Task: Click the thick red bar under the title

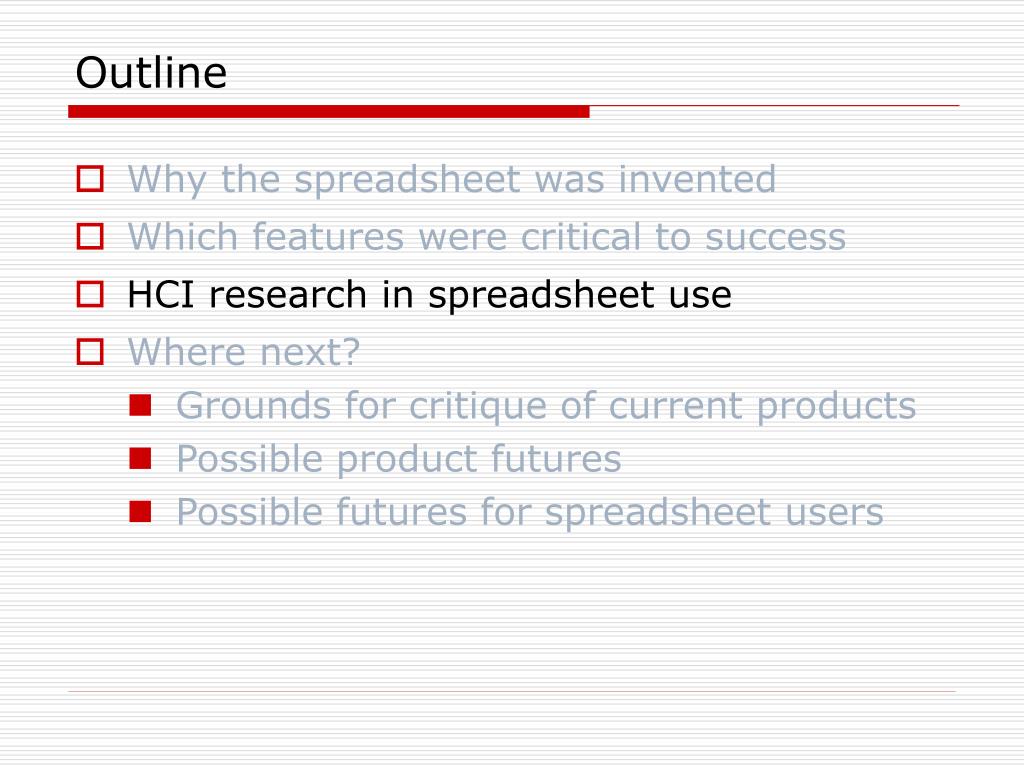Action: point(328,112)
